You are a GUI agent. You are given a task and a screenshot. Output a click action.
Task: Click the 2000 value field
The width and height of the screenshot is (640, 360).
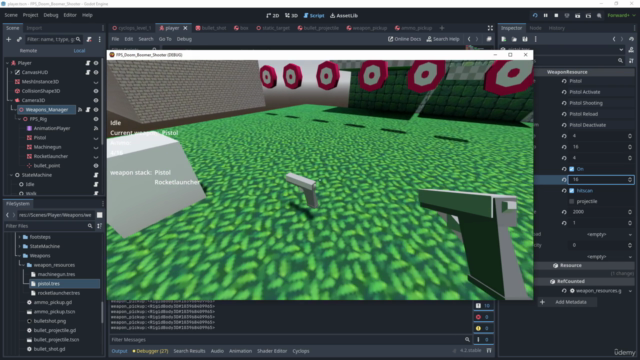pos(601,212)
